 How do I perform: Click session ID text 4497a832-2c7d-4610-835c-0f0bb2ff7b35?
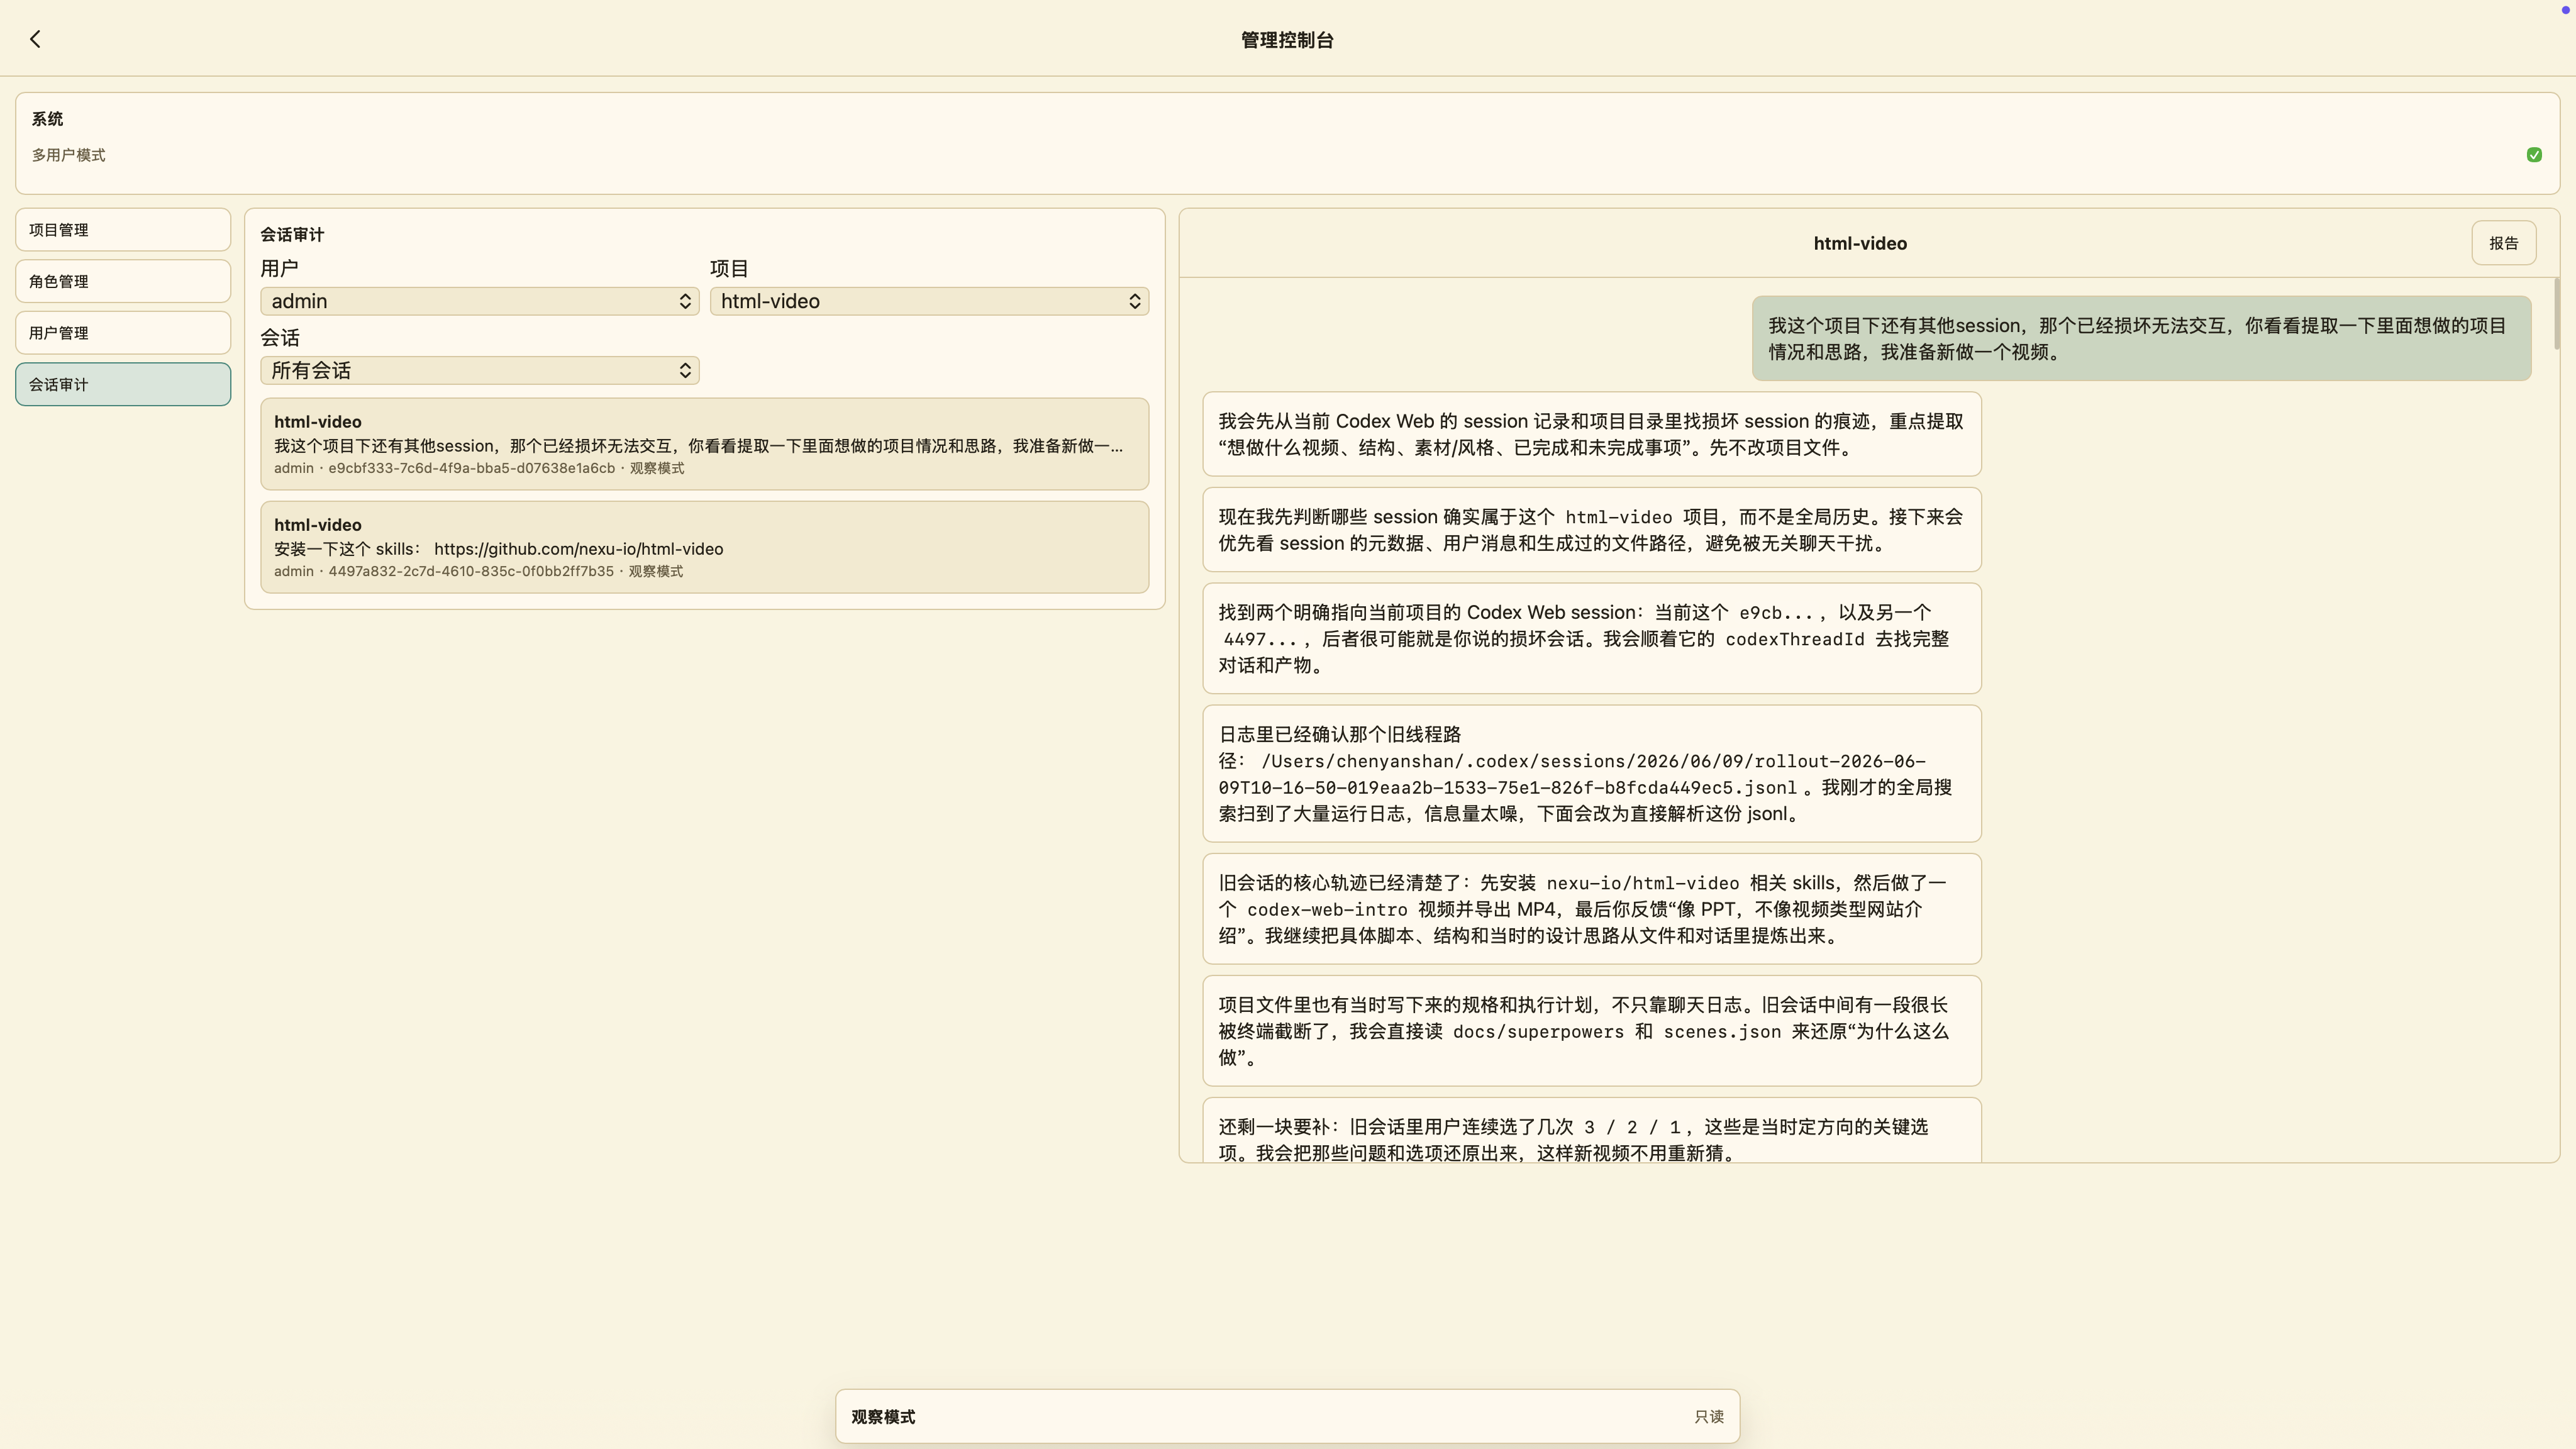pos(471,571)
